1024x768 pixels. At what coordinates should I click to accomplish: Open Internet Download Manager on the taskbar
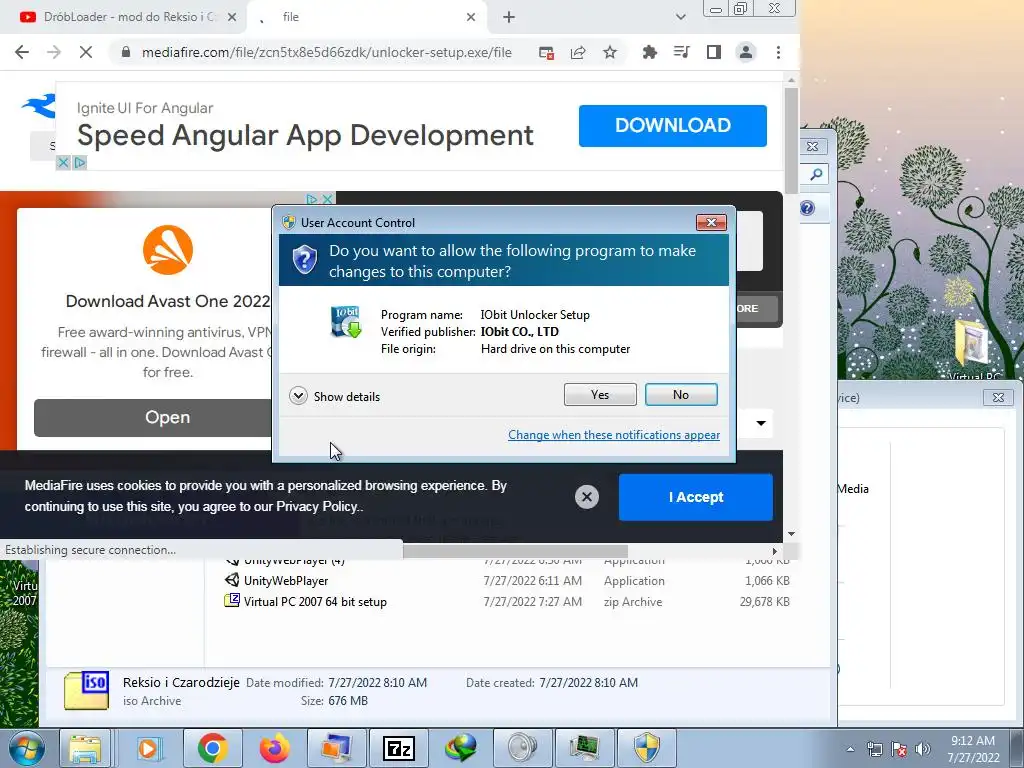click(460, 748)
